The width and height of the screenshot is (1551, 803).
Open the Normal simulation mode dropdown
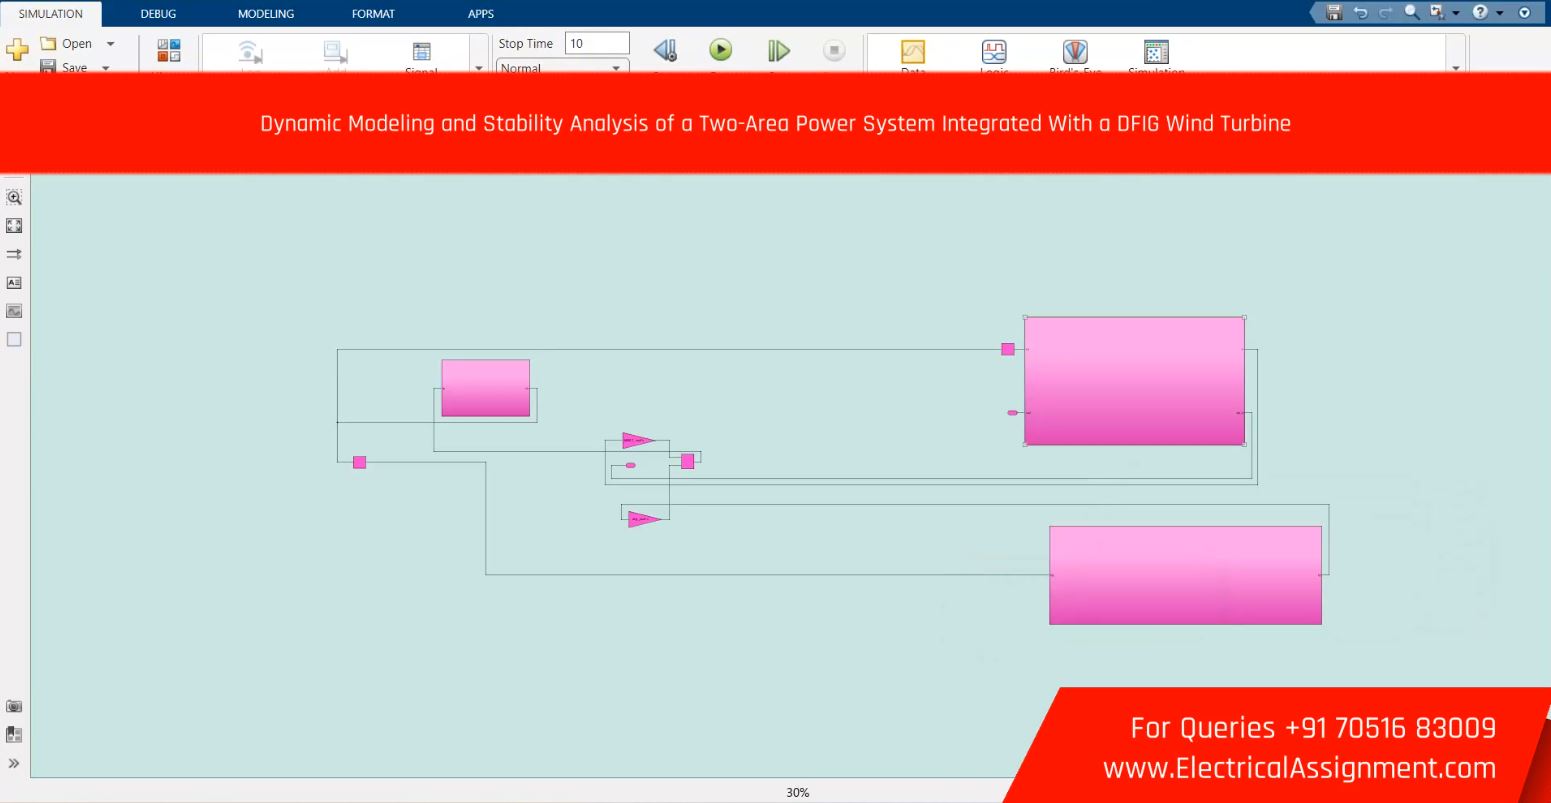pos(563,68)
